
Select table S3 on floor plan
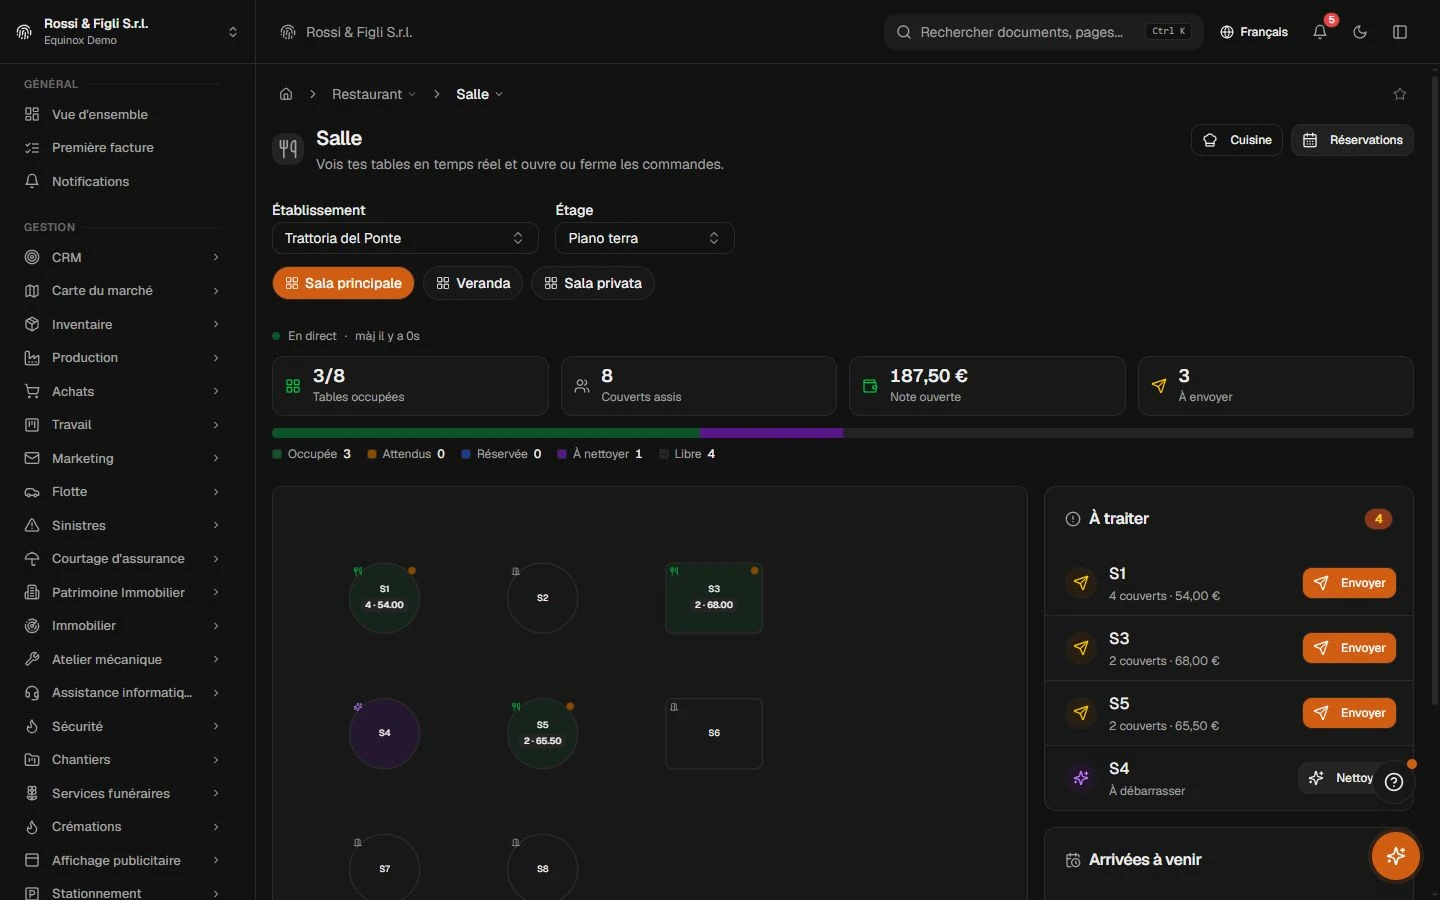click(714, 598)
